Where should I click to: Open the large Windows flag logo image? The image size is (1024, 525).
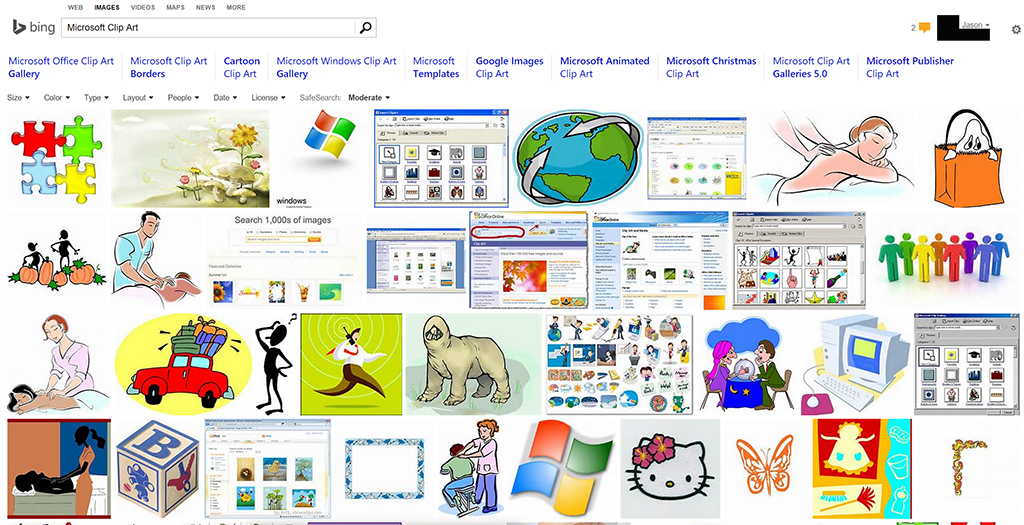click(562, 469)
